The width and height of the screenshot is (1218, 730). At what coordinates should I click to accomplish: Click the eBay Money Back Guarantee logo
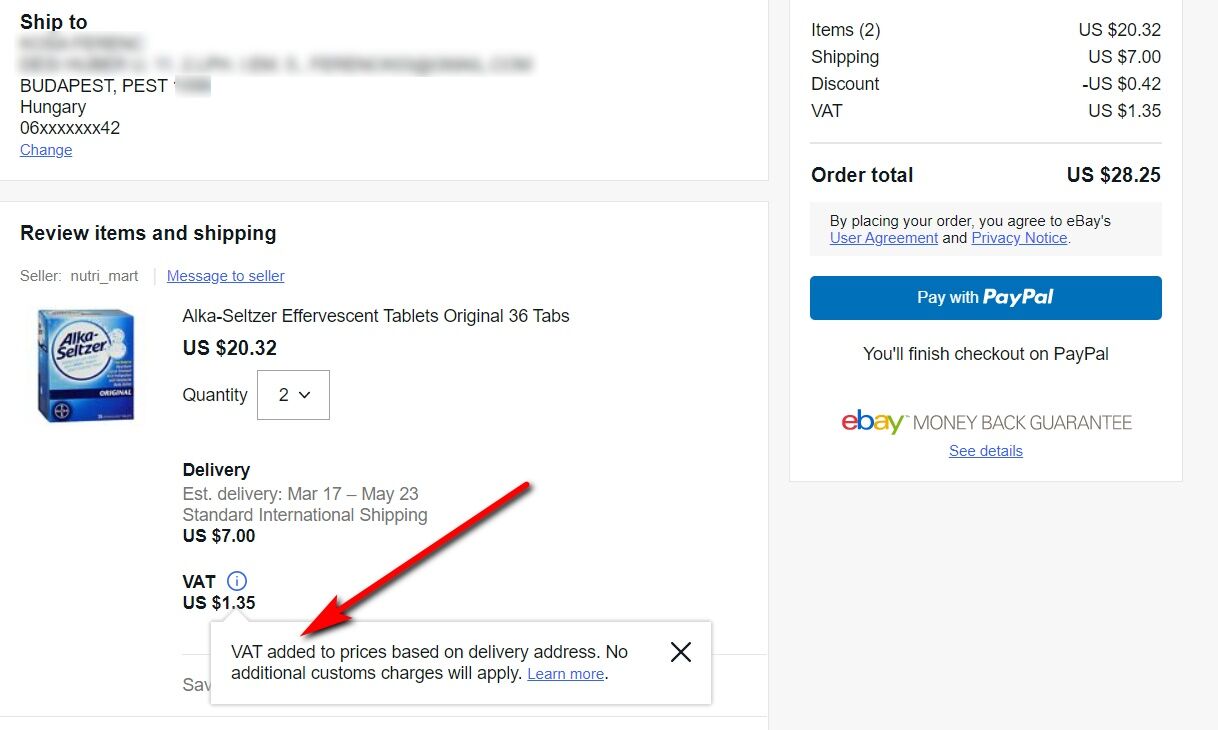point(986,422)
